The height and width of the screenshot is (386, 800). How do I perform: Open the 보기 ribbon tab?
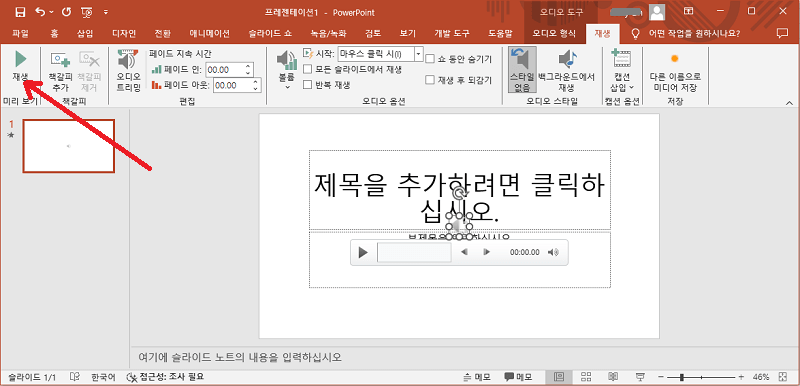point(408,34)
